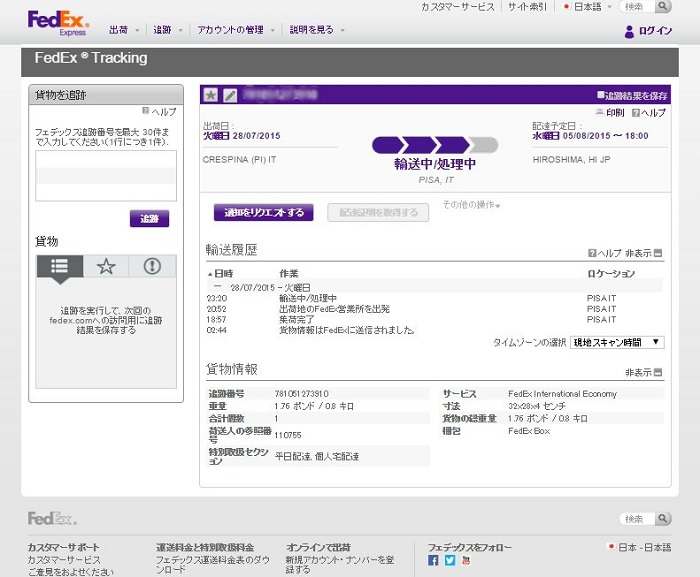Select the star watchlist tab under 貨物
The width and height of the screenshot is (700, 577).
coord(106,266)
